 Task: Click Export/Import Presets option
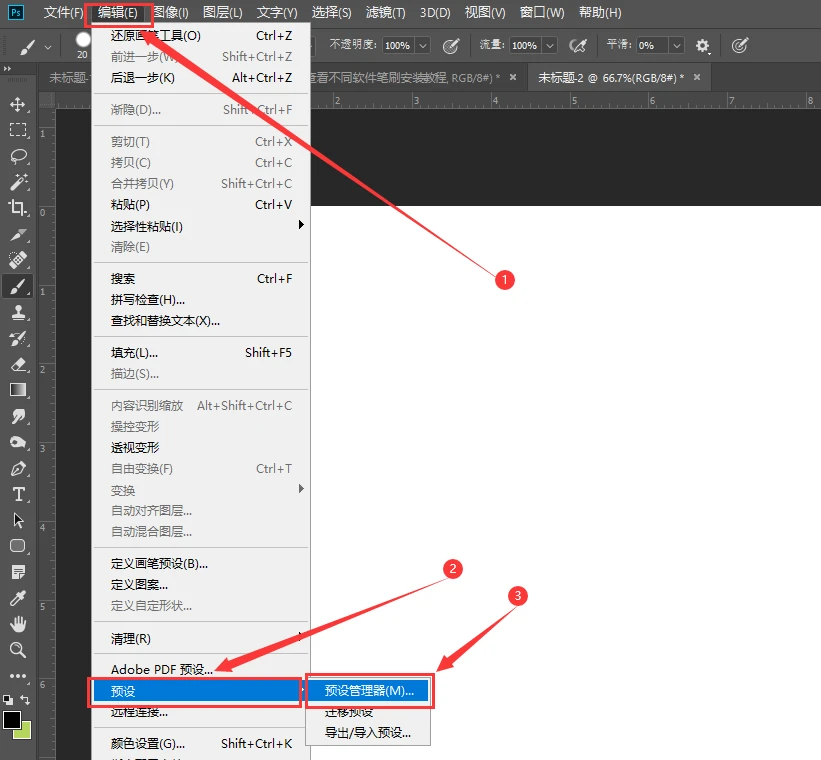(x=367, y=733)
